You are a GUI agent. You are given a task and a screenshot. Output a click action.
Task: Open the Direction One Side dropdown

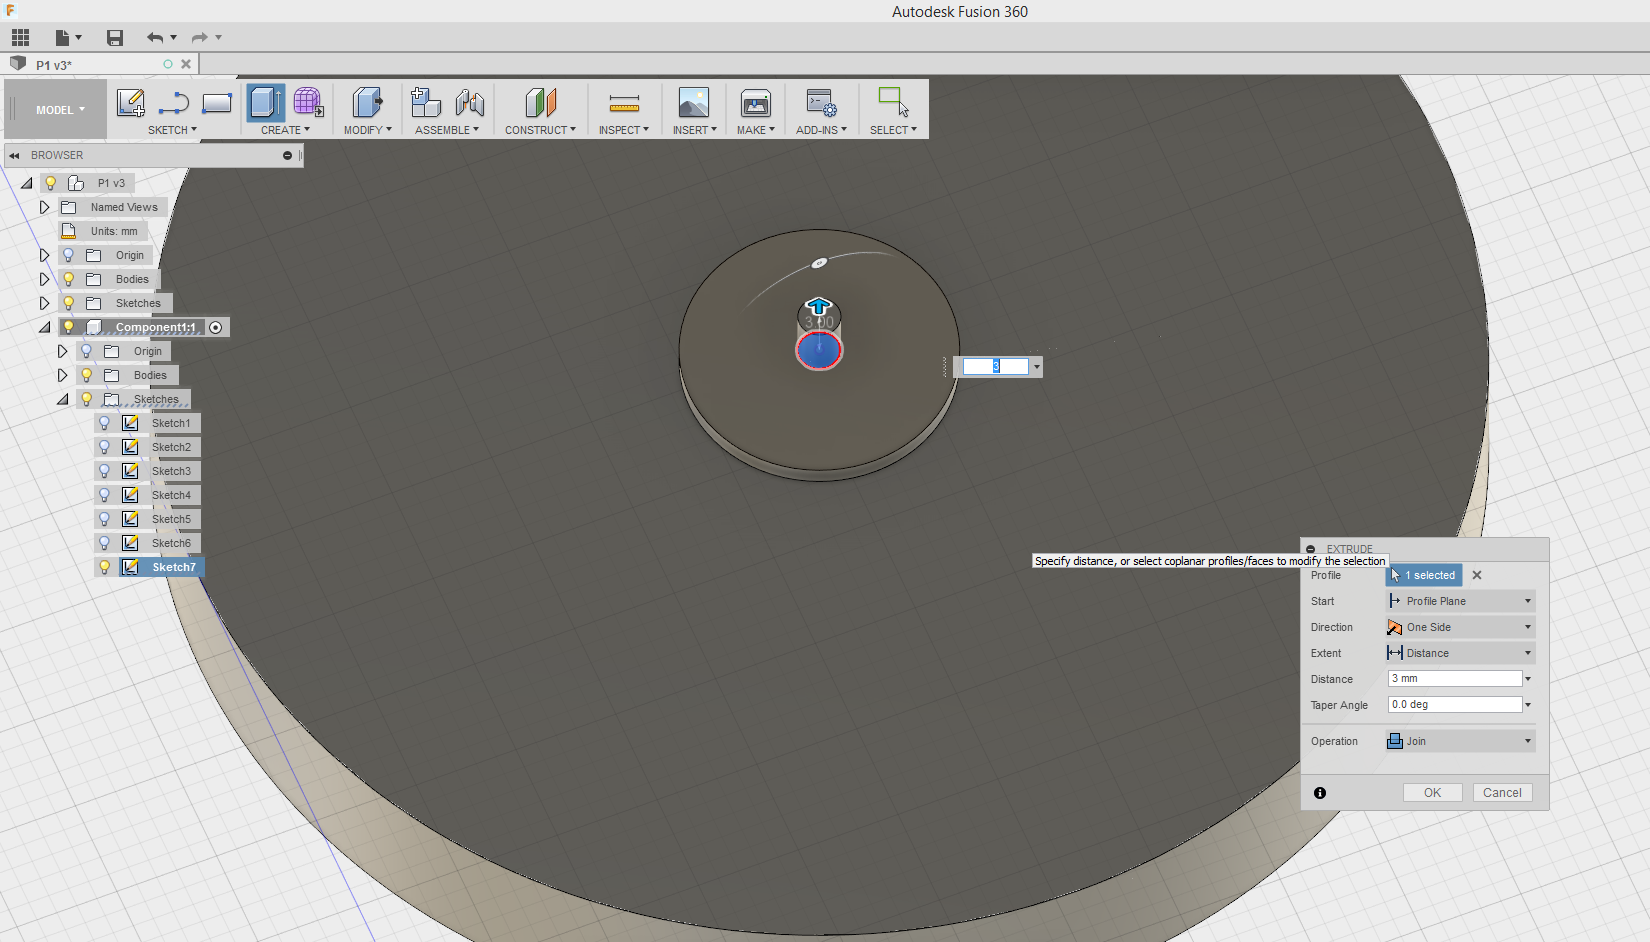(x=1460, y=627)
